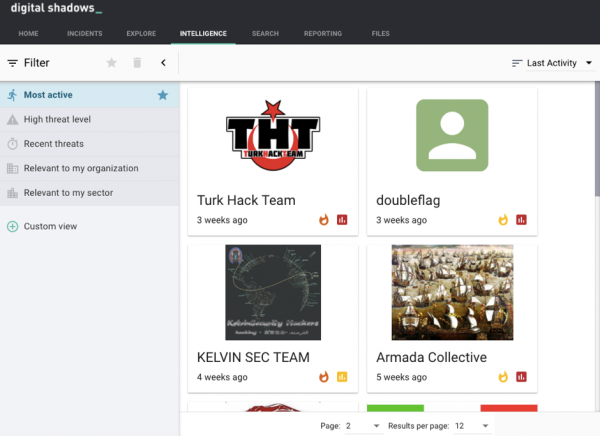Click the gray star favorite icon in filter bar
This screenshot has width=600, height=436.
click(111, 62)
